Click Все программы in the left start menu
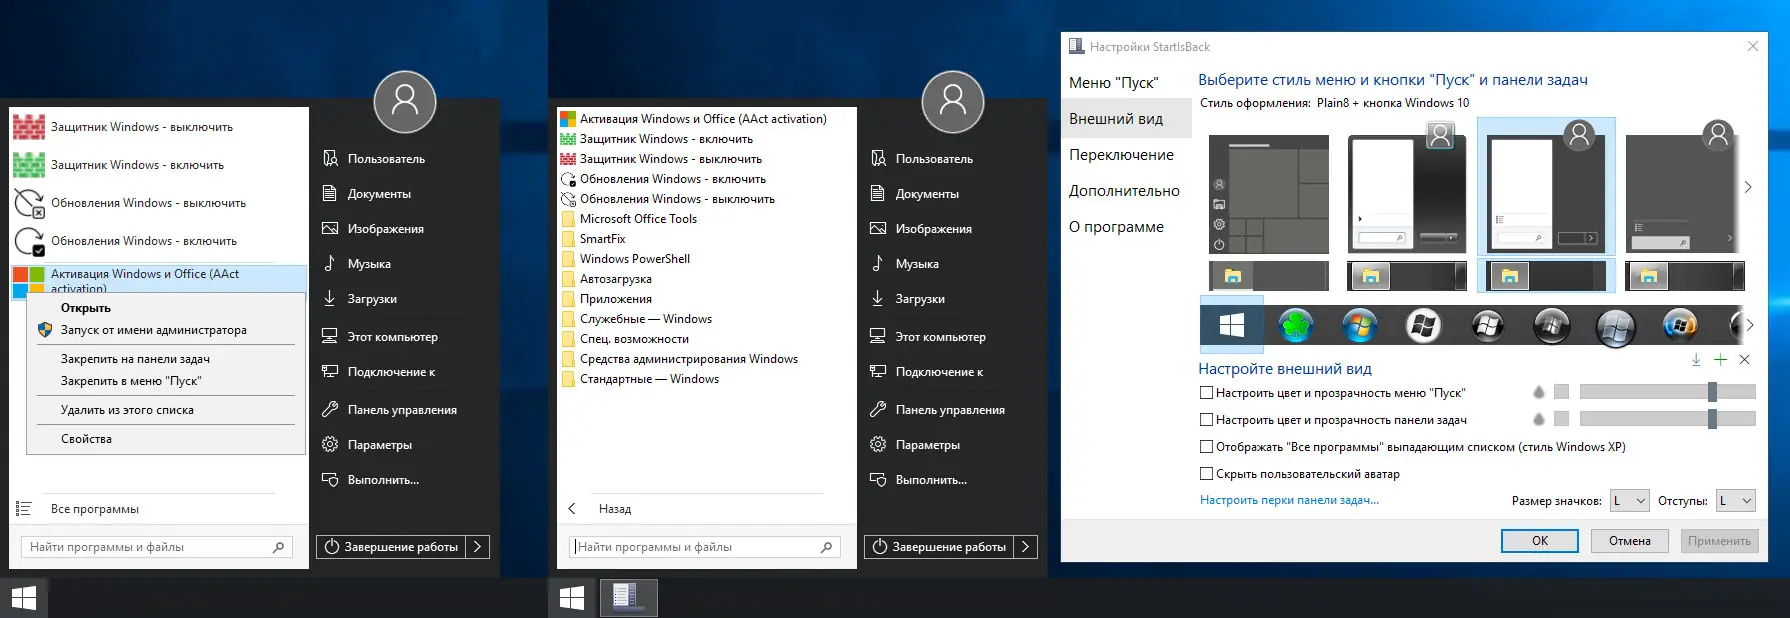This screenshot has width=1790, height=618. pos(95,509)
